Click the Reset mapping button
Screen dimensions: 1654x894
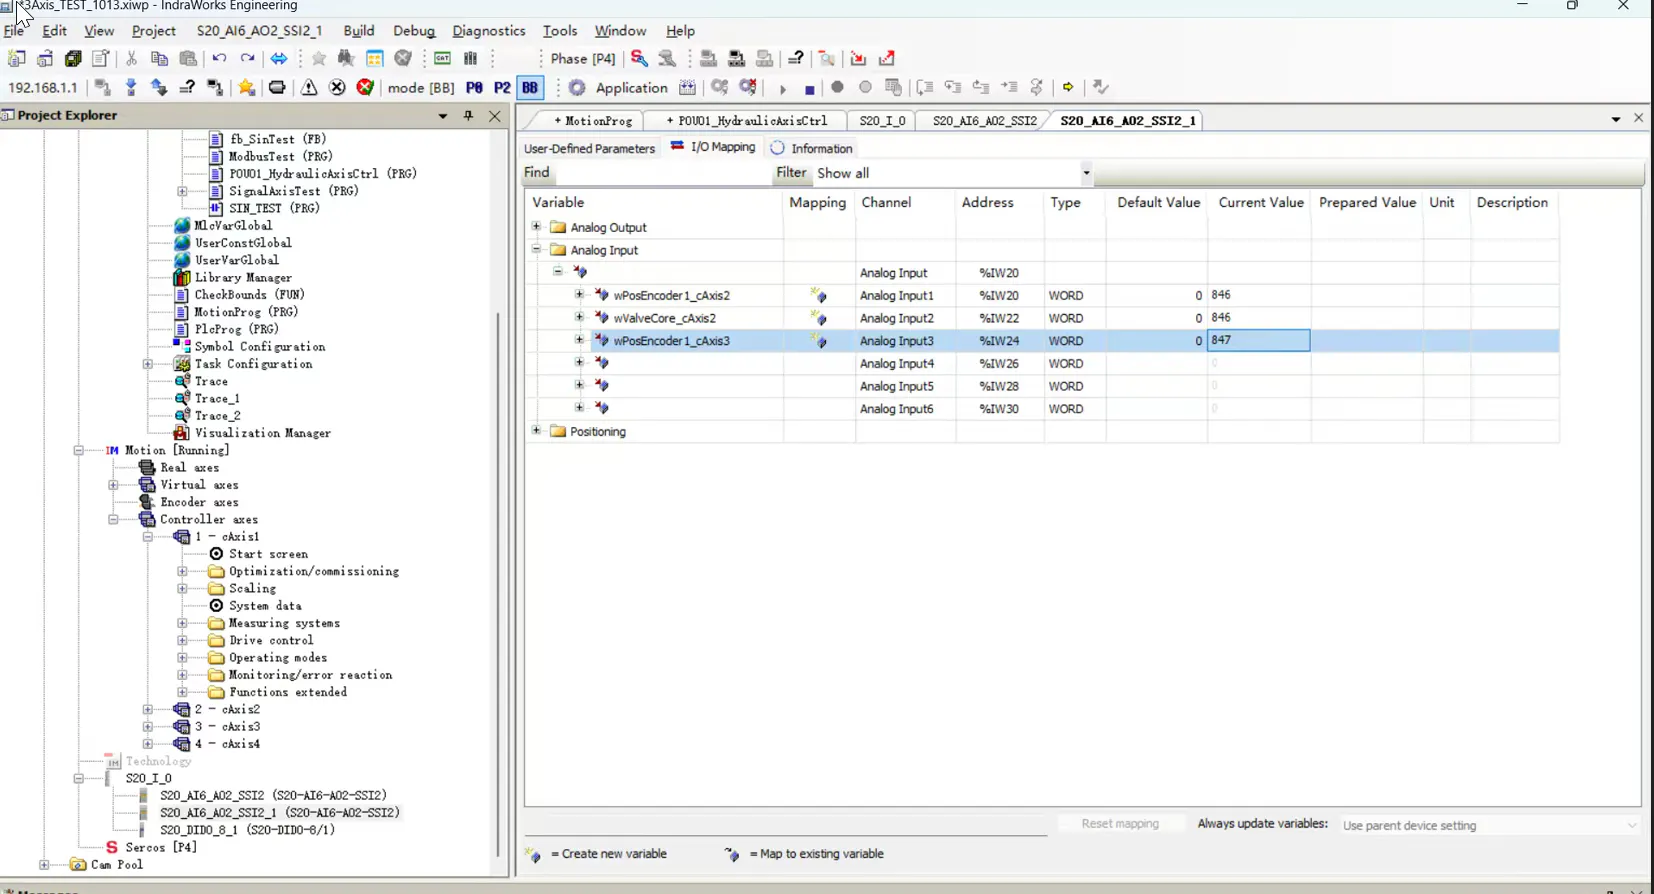tap(1119, 824)
